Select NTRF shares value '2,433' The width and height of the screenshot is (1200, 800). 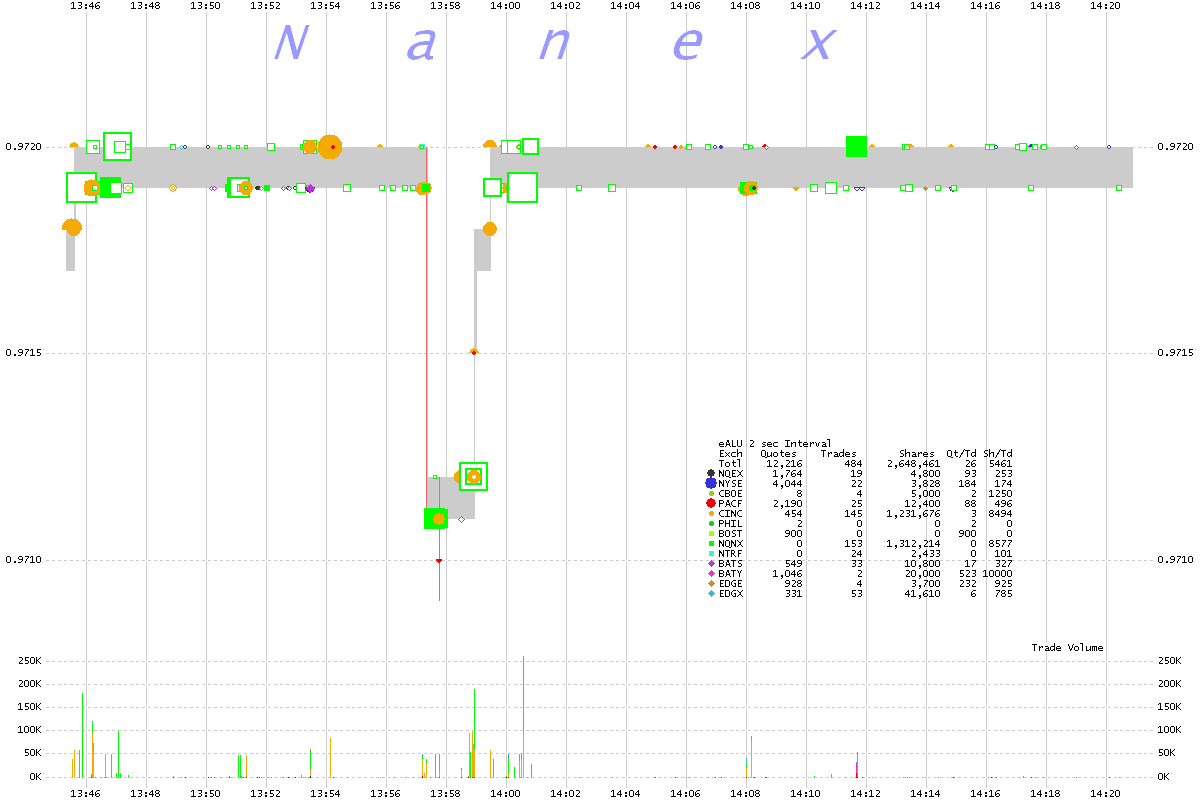(924, 553)
